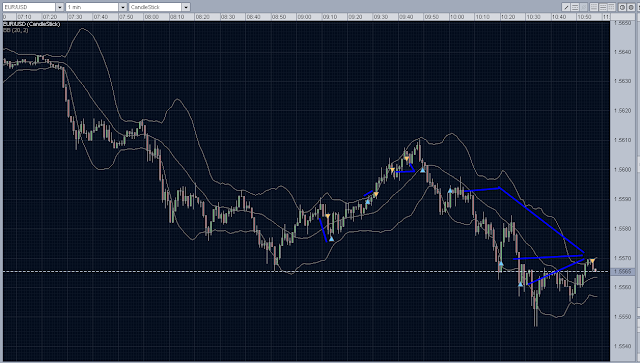The width and height of the screenshot is (640, 363).
Task: Click the middle stacked-lines layout icon
Action: (x=603, y=7)
